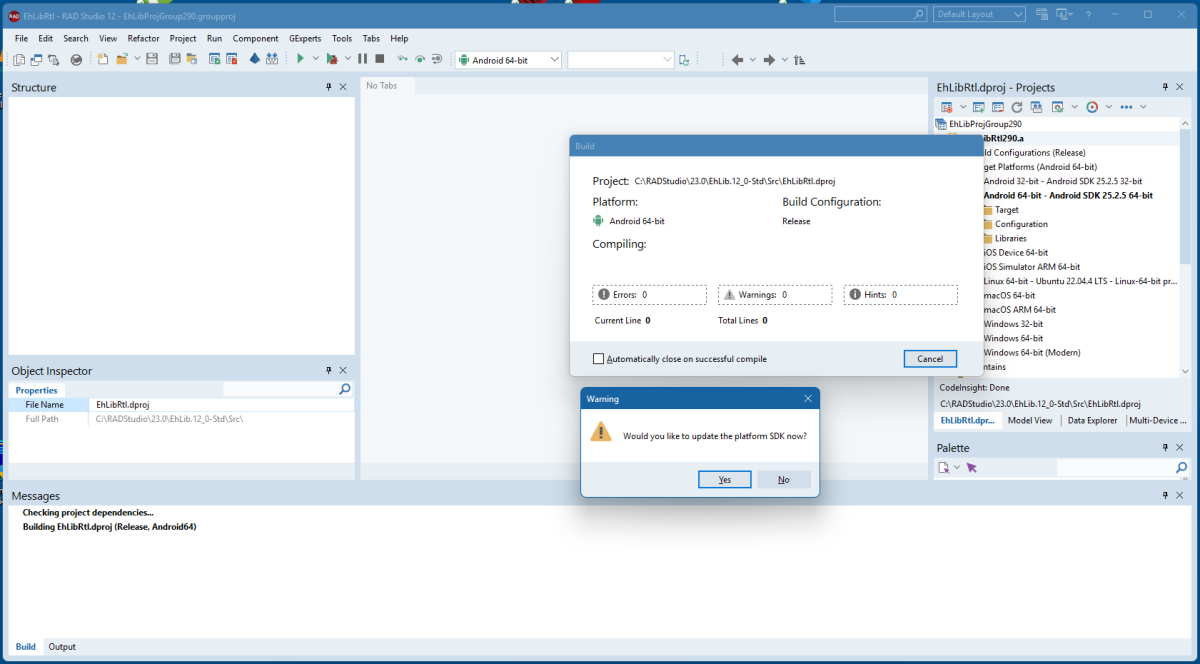
Task: Switch to the Model View tab
Action: pos(1030,421)
